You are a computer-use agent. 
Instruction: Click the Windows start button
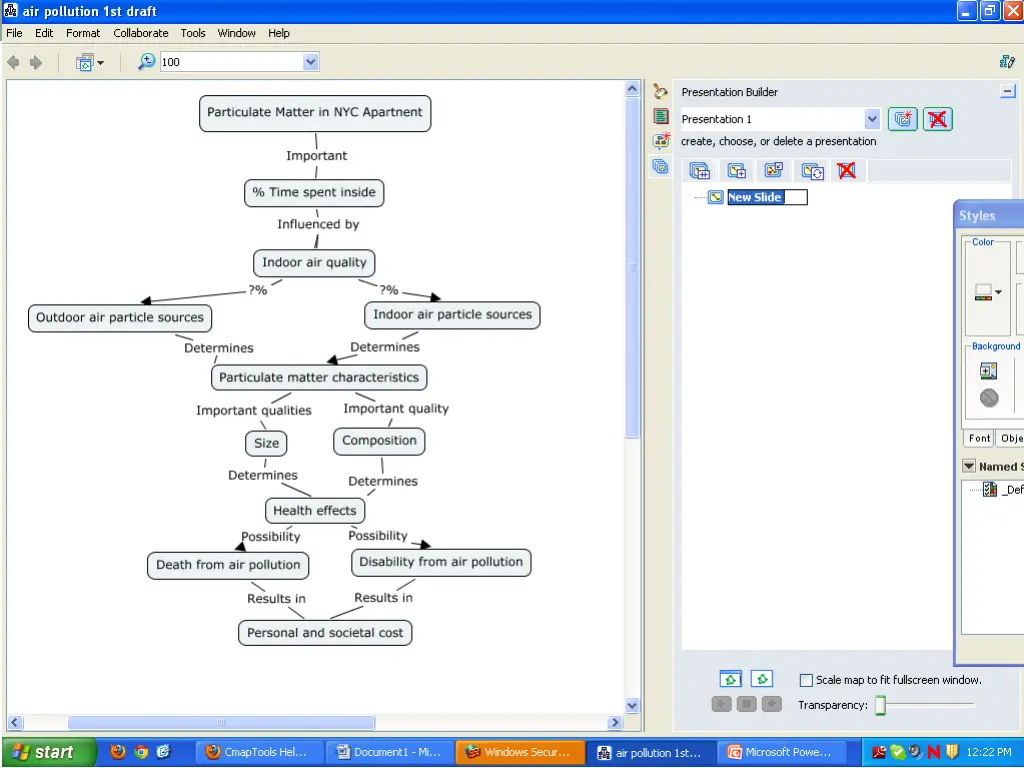pyautogui.click(x=48, y=752)
